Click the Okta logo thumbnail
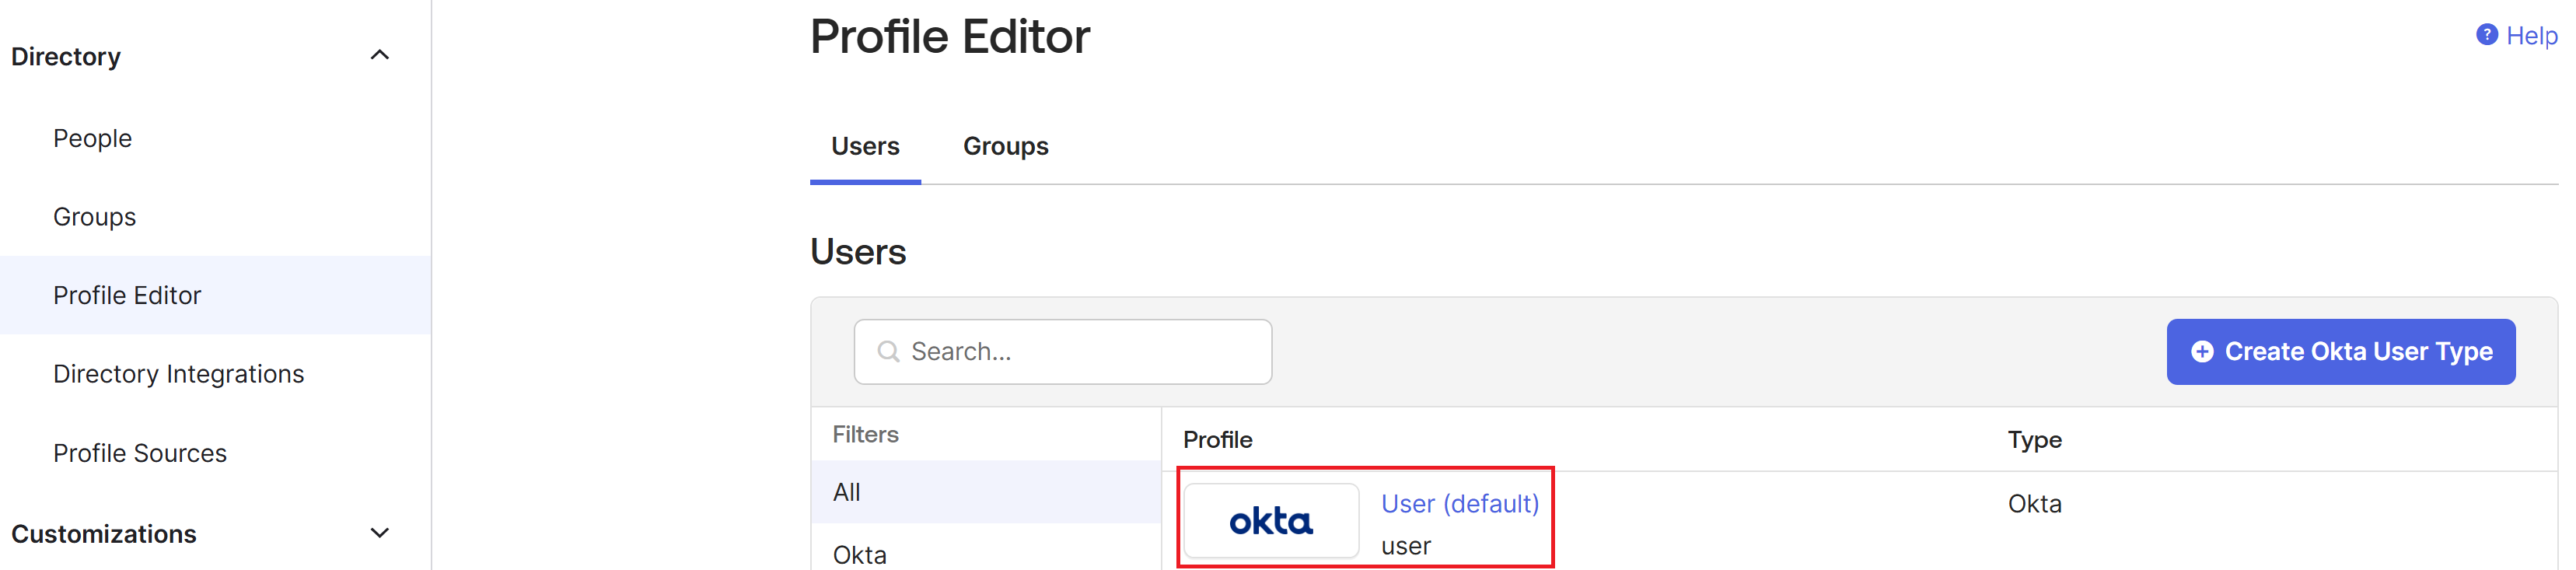 tap(1270, 521)
